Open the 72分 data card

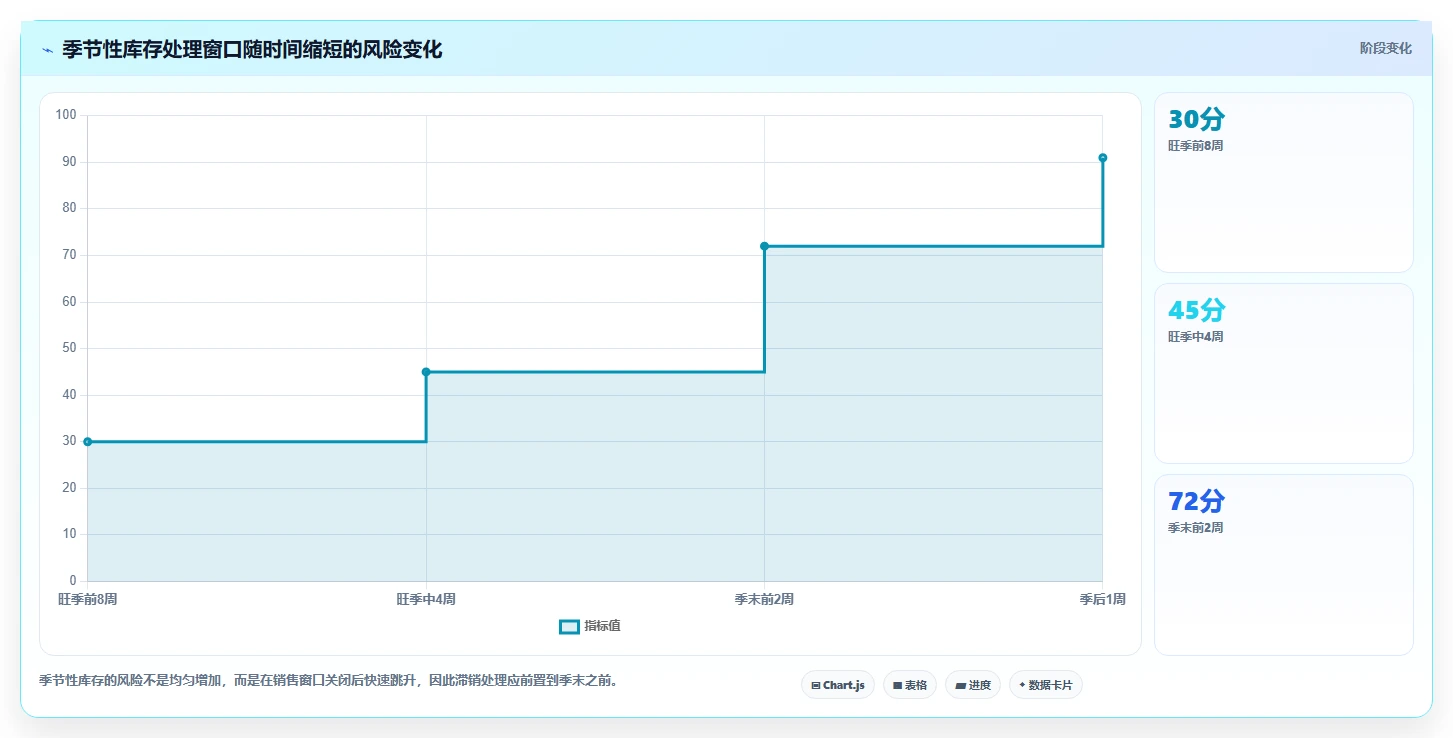coord(1283,564)
